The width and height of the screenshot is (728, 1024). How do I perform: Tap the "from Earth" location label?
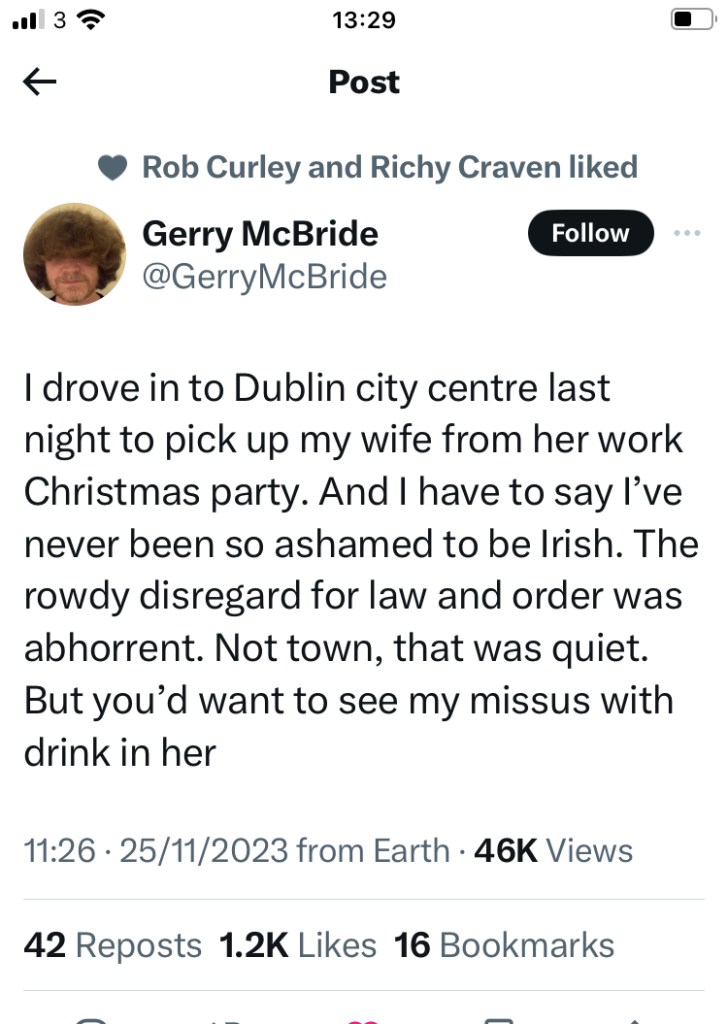pos(375,851)
